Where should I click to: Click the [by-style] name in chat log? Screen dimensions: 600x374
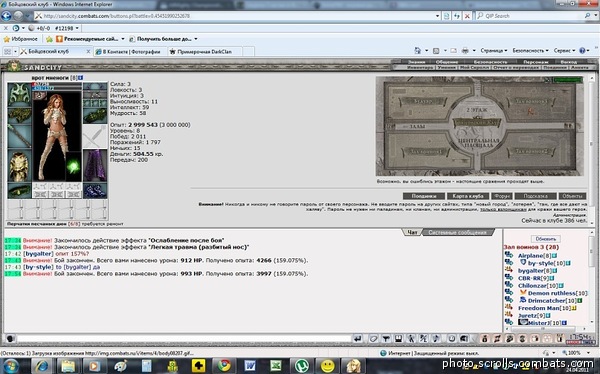point(39,267)
